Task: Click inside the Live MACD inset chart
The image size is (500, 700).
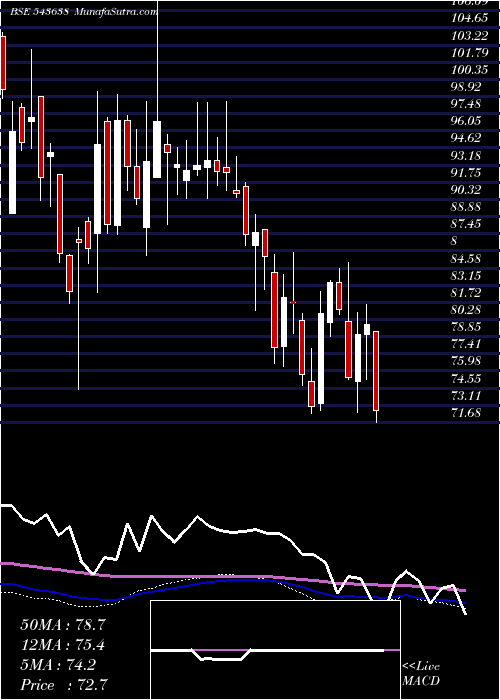Action: coord(275,650)
